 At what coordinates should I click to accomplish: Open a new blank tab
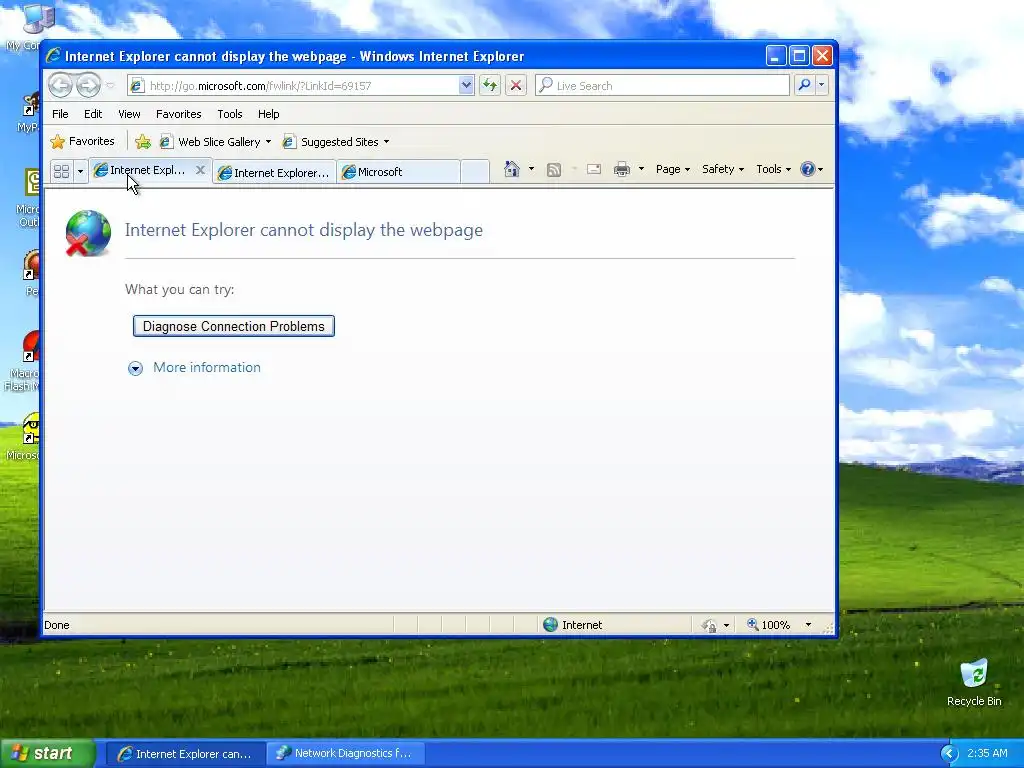click(x=475, y=172)
